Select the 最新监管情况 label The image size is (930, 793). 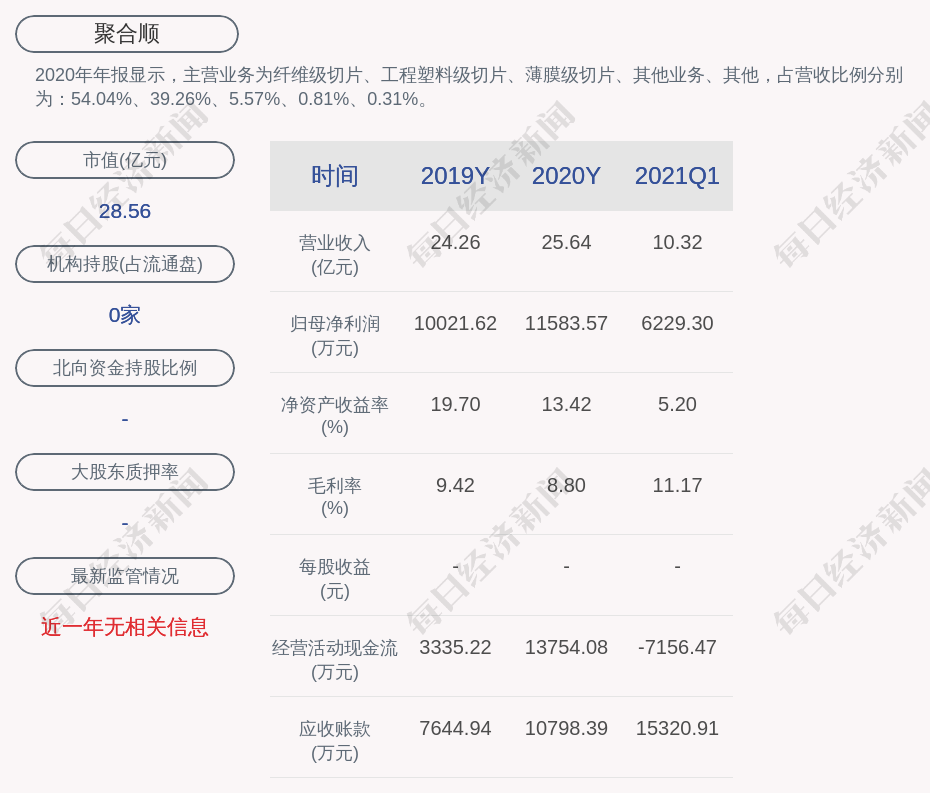coord(125,576)
